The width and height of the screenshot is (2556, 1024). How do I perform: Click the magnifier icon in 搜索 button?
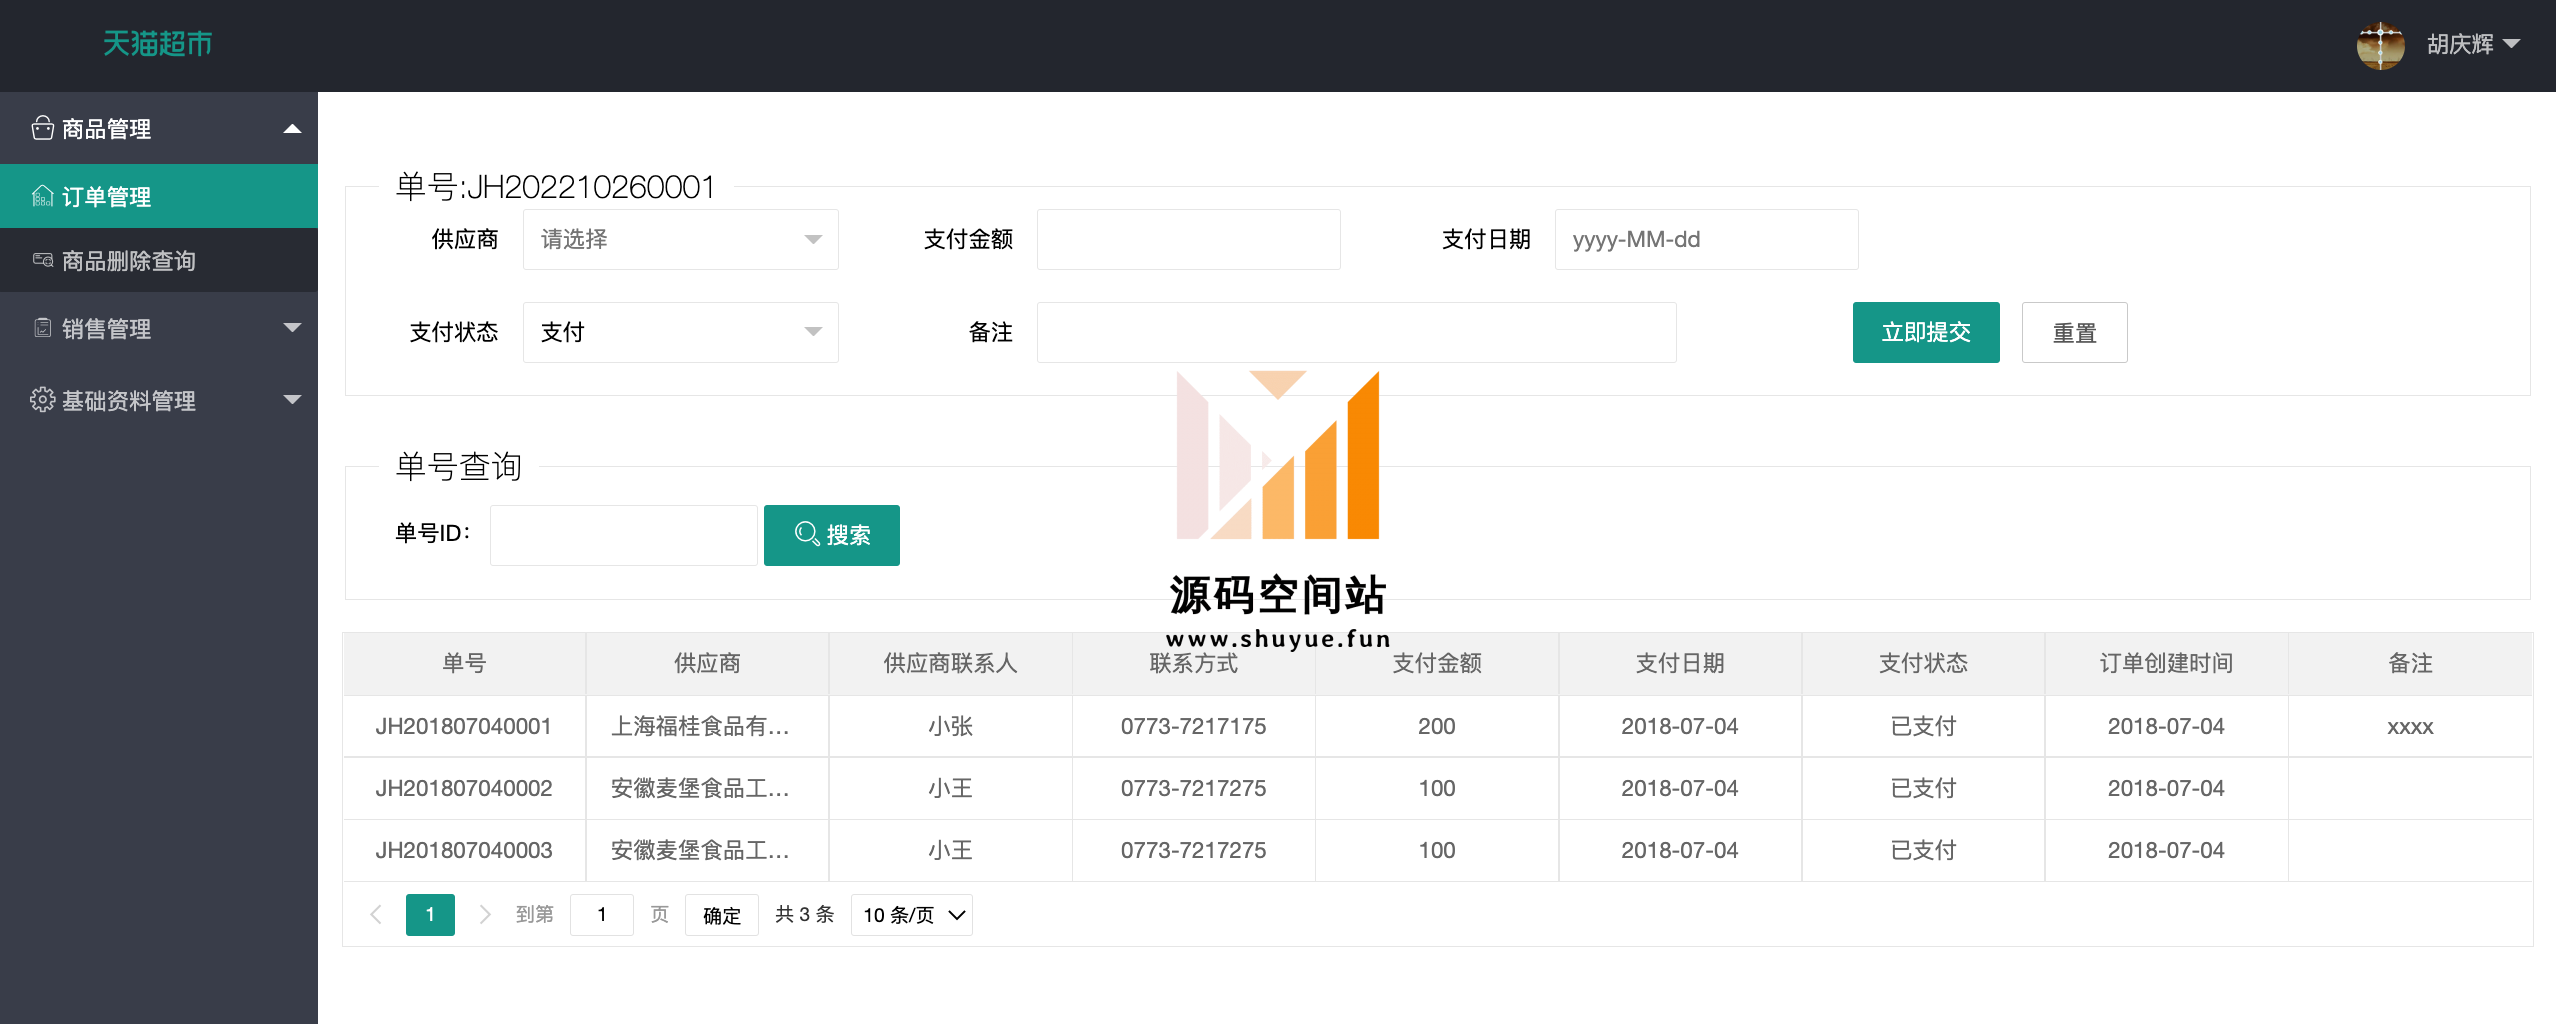(806, 534)
